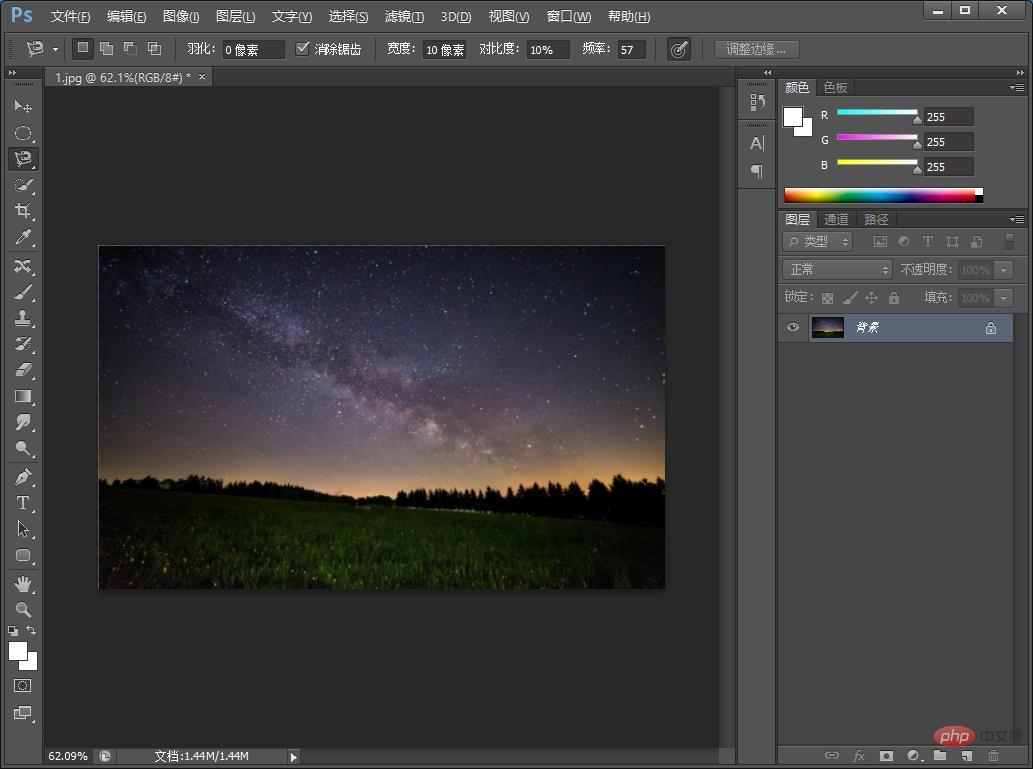Open the 选择(S) menu
Screen dimensions: 1033x769
(349, 16)
